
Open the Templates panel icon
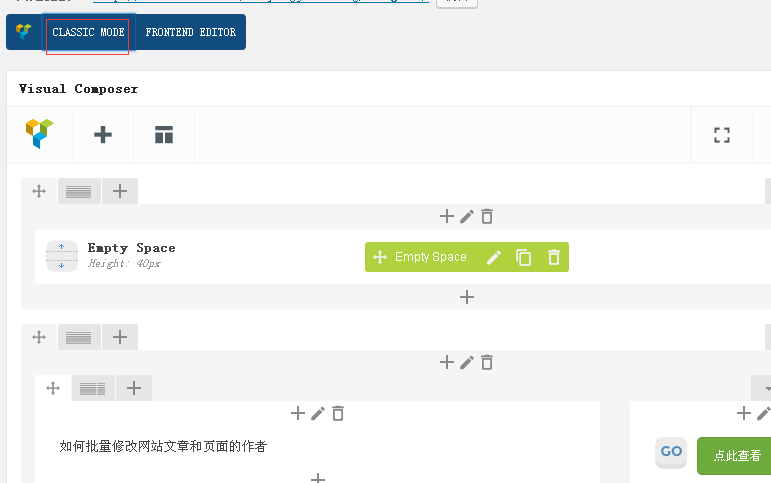[x=164, y=135]
